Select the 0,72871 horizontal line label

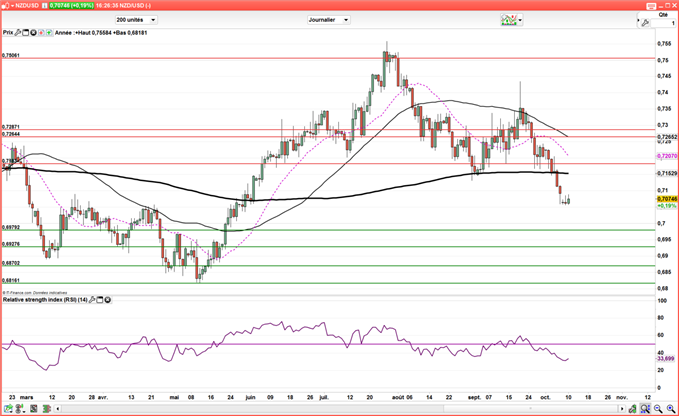[11, 127]
